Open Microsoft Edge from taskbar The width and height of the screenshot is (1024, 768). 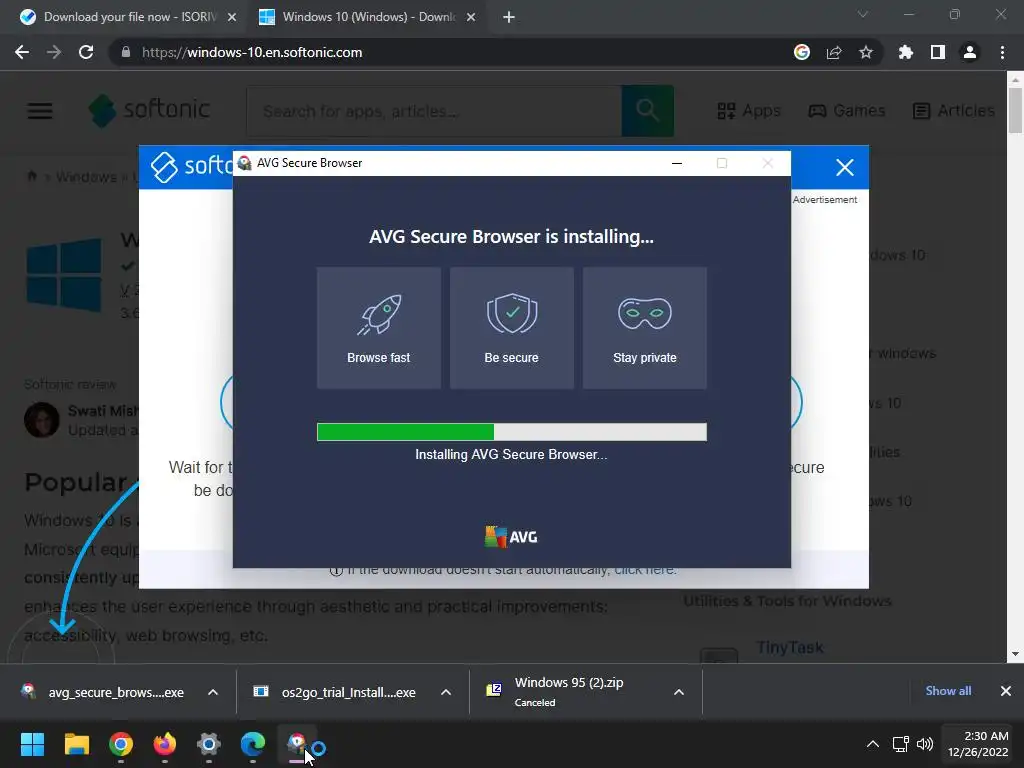(253, 744)
